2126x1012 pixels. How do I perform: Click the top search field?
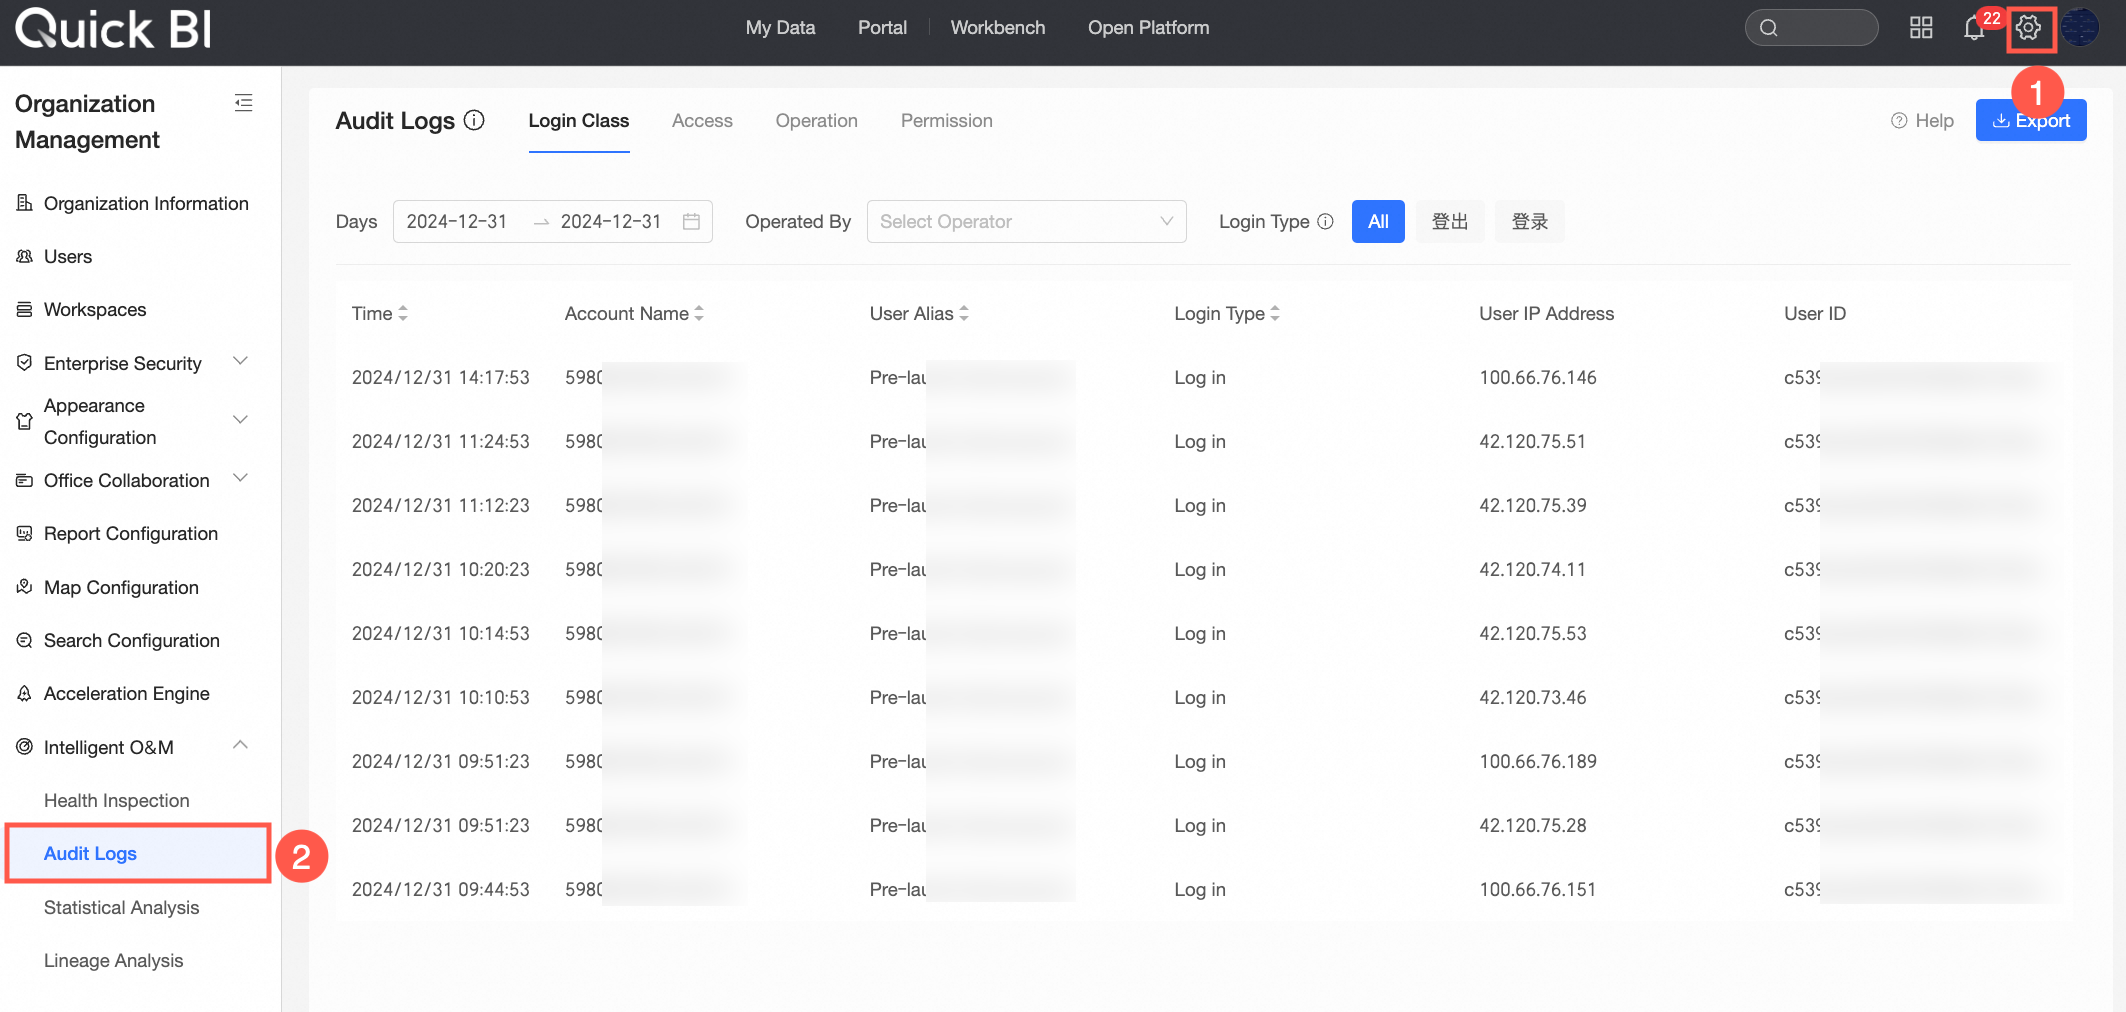pos(1811,28)
